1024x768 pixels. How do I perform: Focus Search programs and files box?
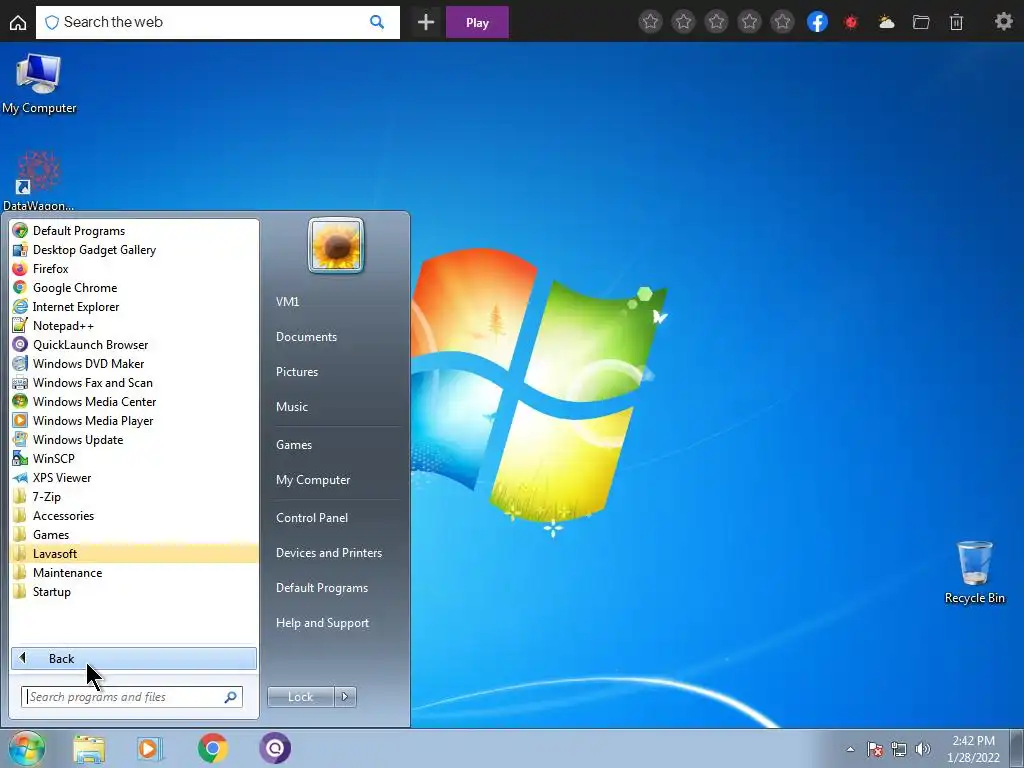coord(131,697)
